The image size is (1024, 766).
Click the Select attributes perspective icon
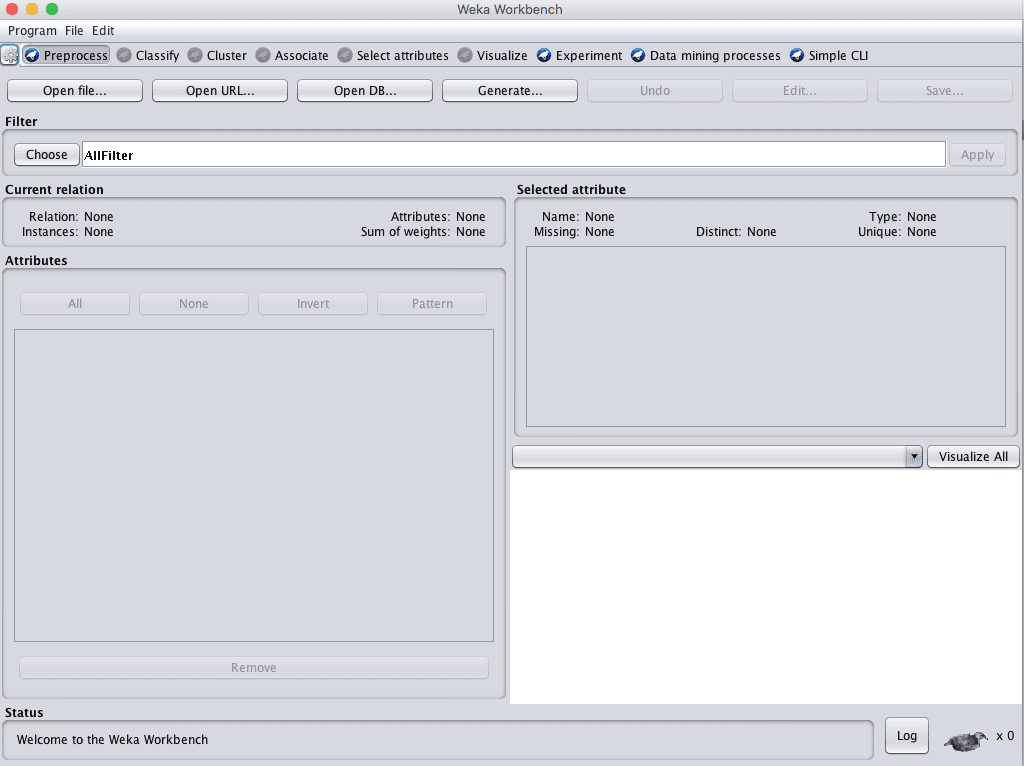[345, 56]
